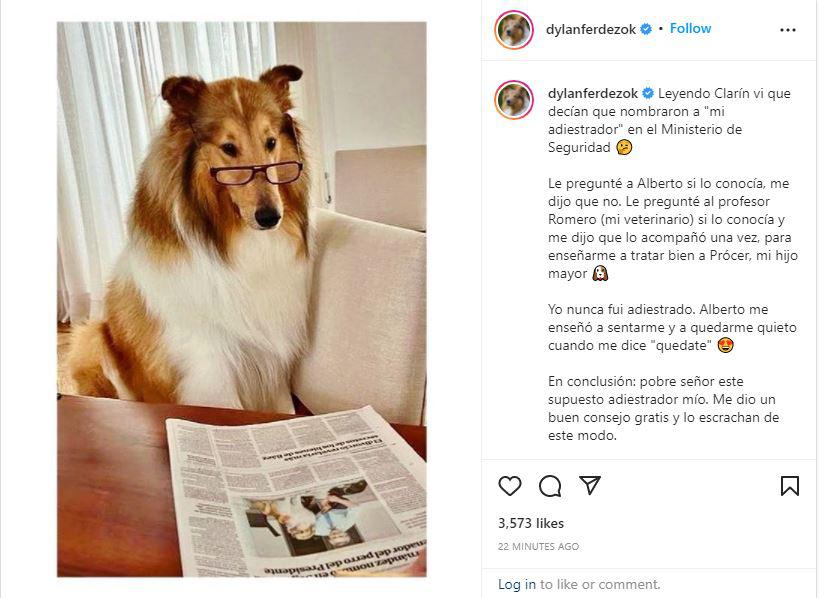The height and width of the screenshot is (598, 819).
Task: Click the verified badge in the caption
Action: point(648,93)
